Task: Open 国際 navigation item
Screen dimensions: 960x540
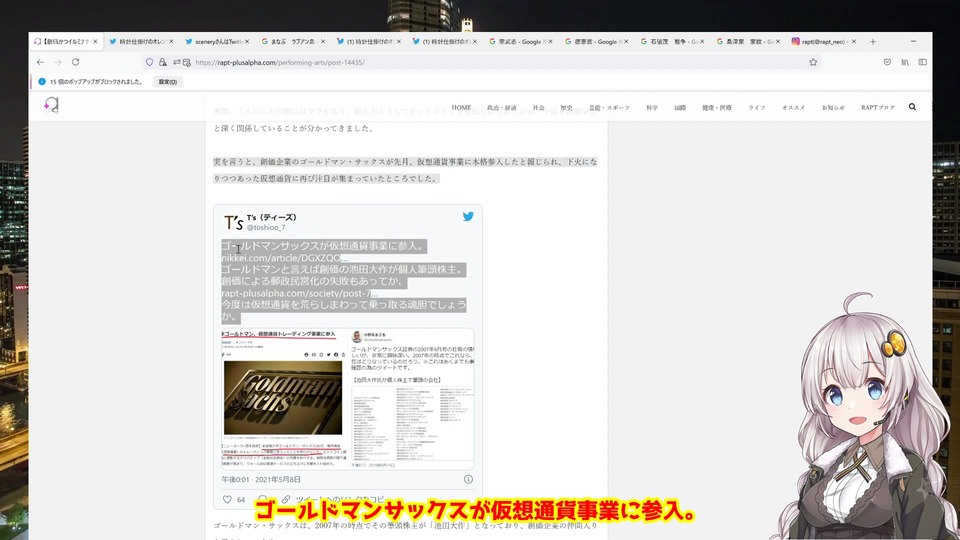Action: (680, 107)
